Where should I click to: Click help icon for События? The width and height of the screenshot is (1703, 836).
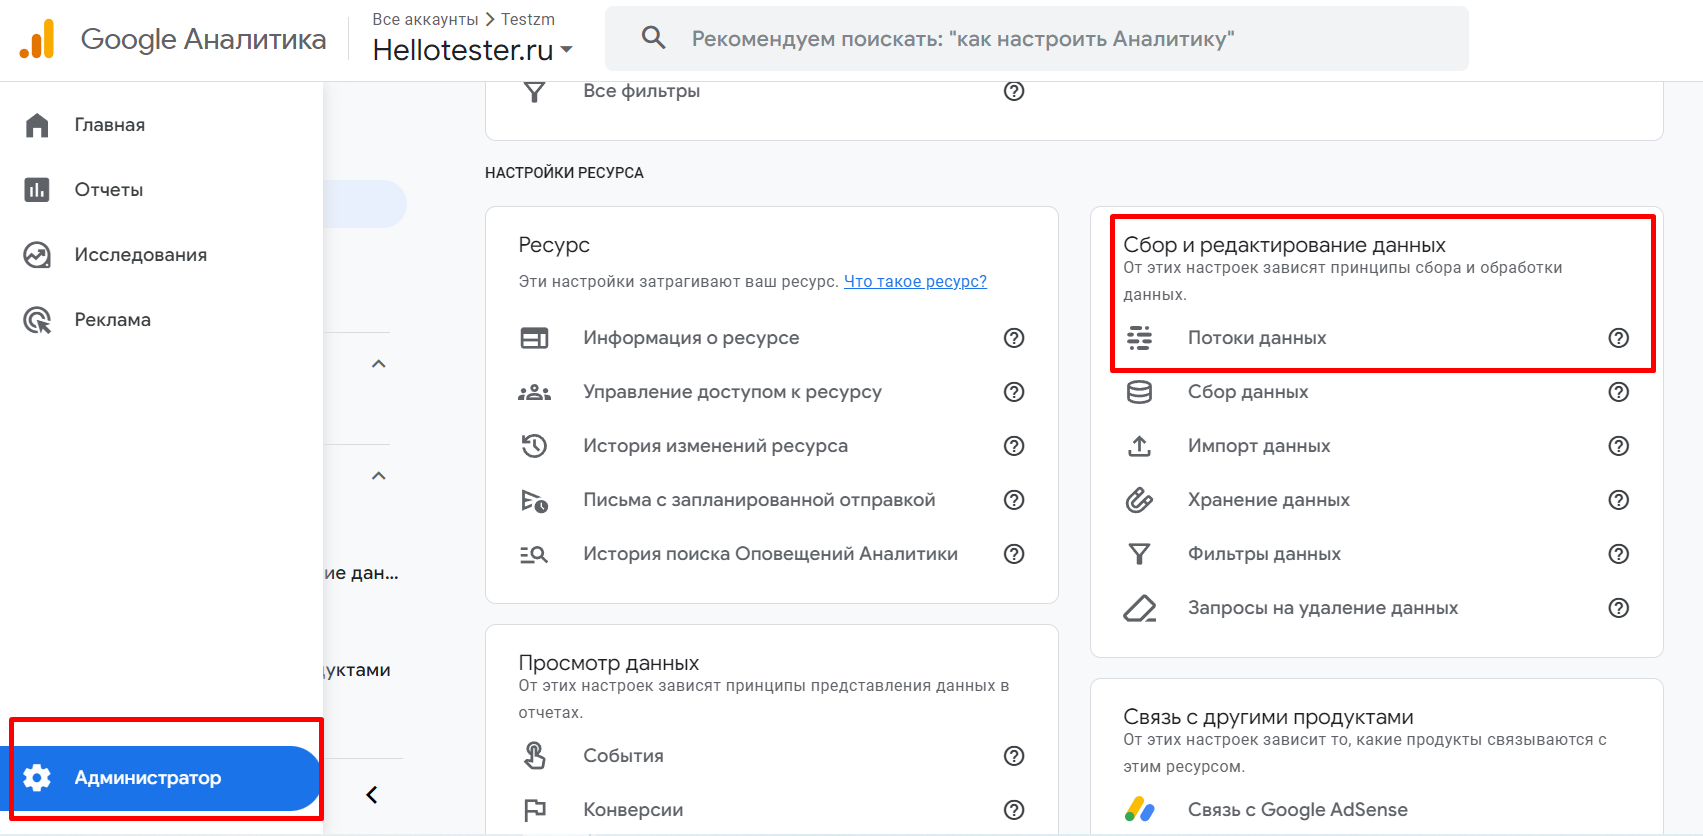click(1014, 756)
